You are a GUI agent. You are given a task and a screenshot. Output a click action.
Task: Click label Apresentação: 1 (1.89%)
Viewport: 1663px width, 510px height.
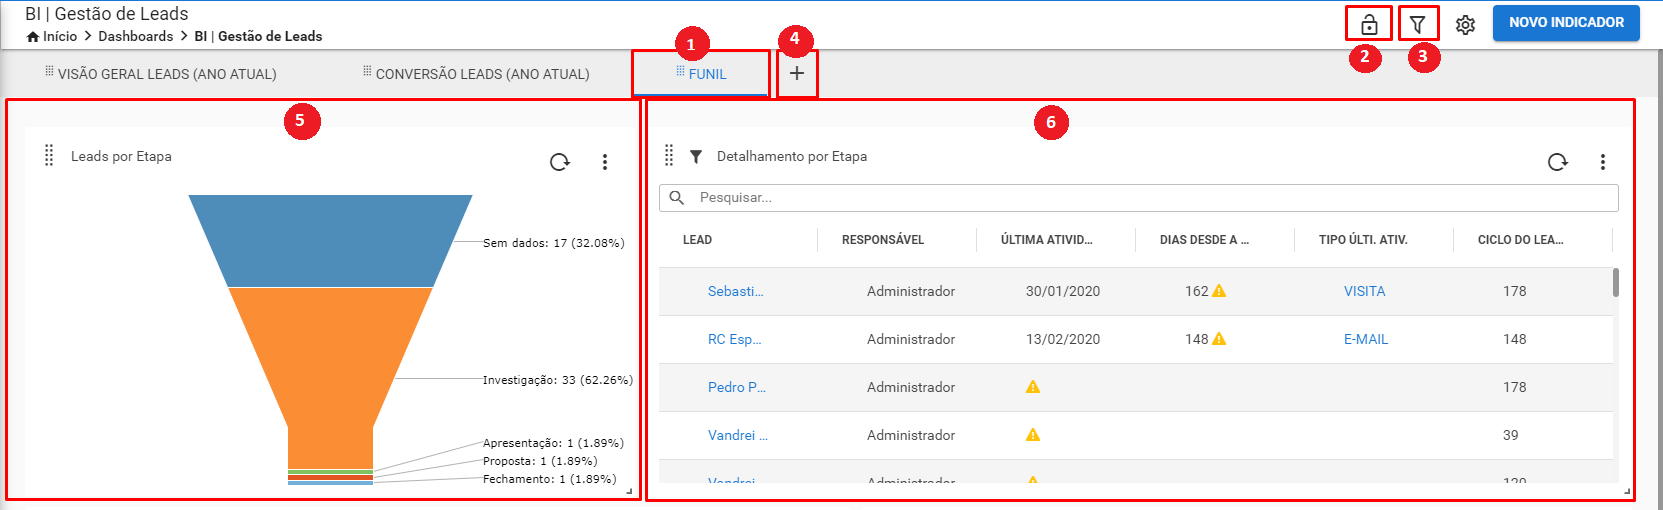coord(553,443)
